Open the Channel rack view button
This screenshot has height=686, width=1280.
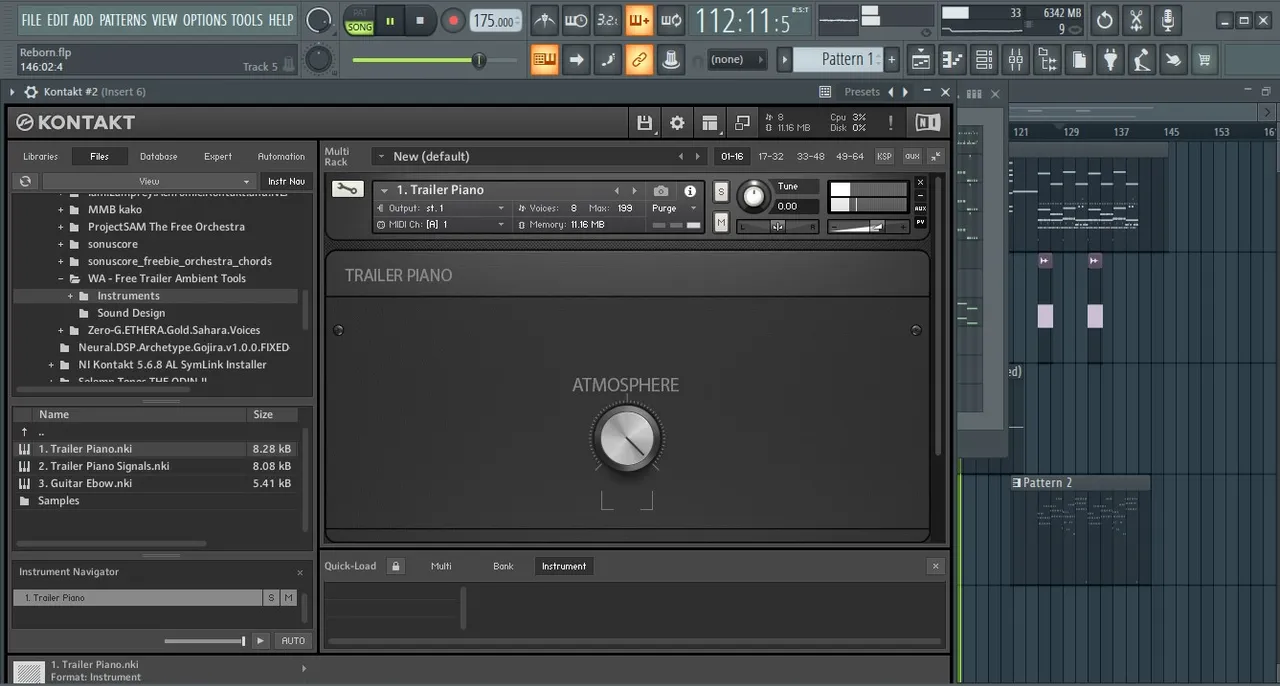[984, 60]
